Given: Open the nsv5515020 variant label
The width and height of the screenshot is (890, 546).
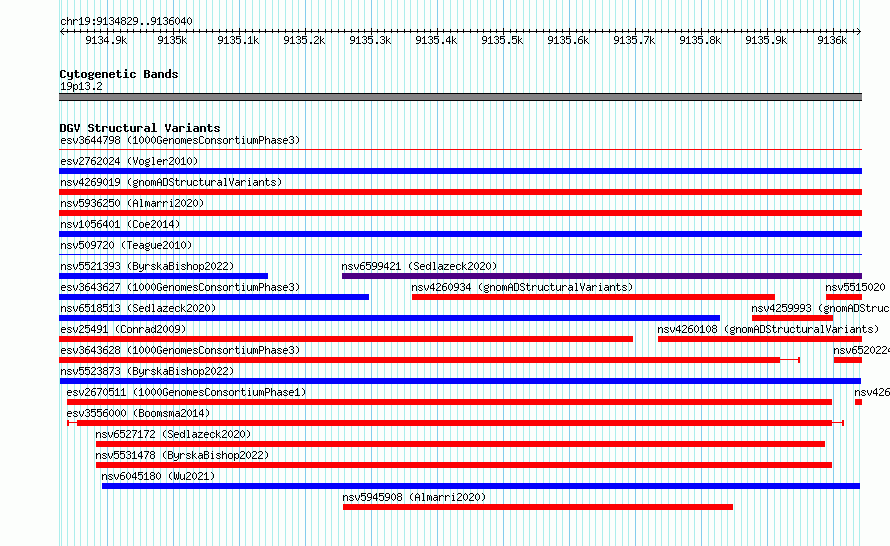Looking at the screenshot, I should [x=855, y=287].
